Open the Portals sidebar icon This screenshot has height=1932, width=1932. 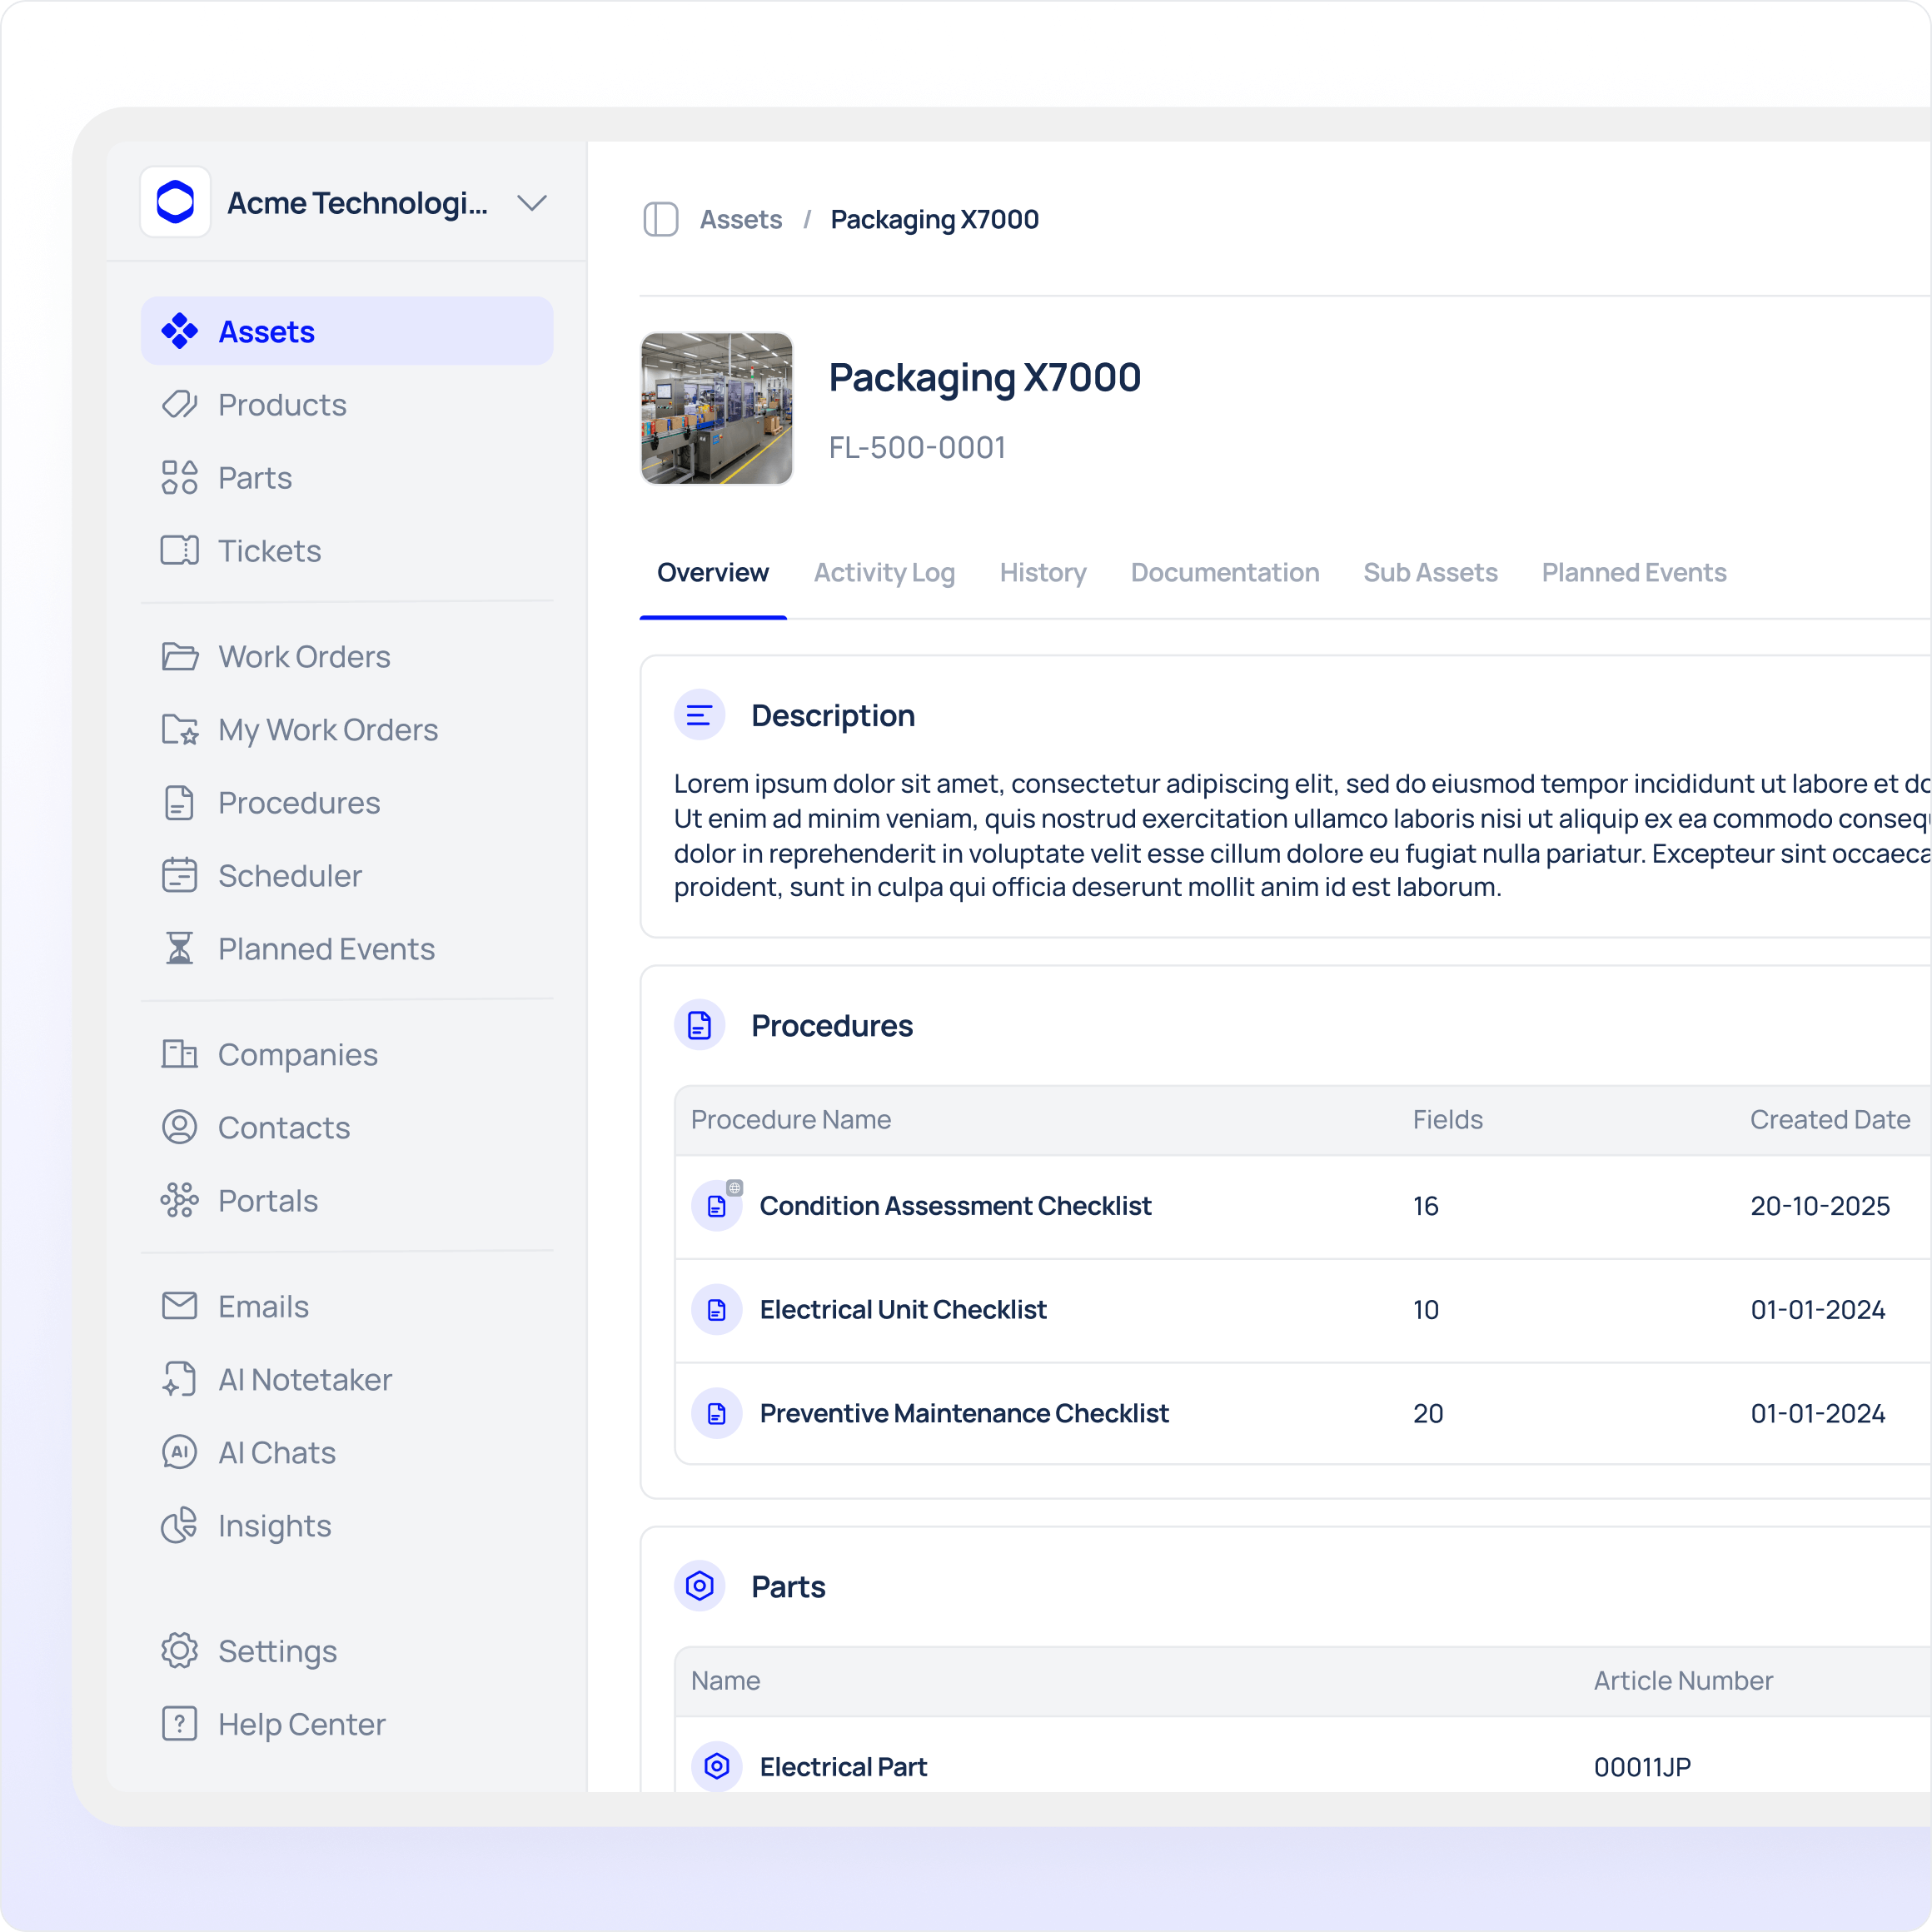click(179, 1200)
